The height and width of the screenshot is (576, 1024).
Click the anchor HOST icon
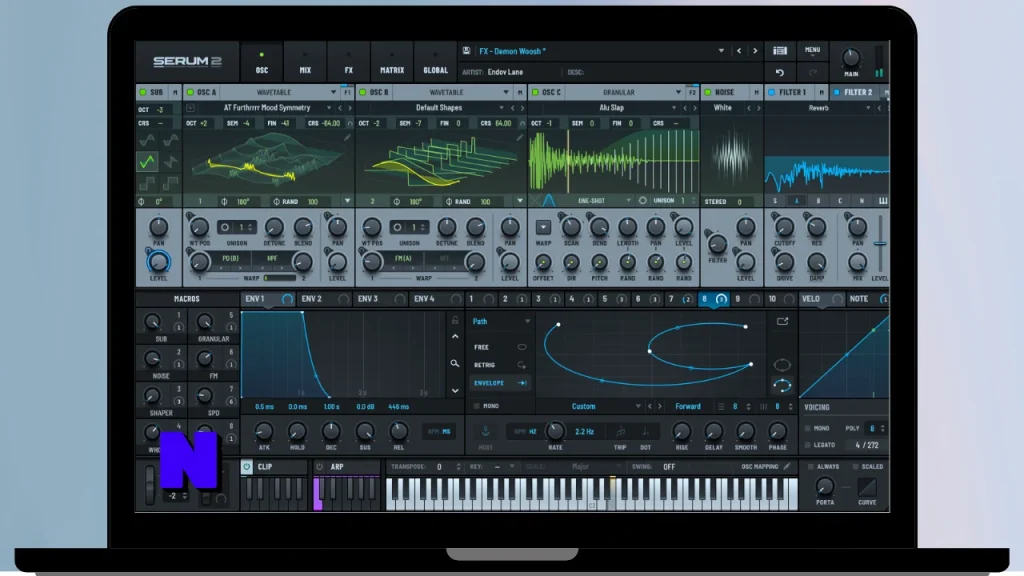click(x=485, y=432)
